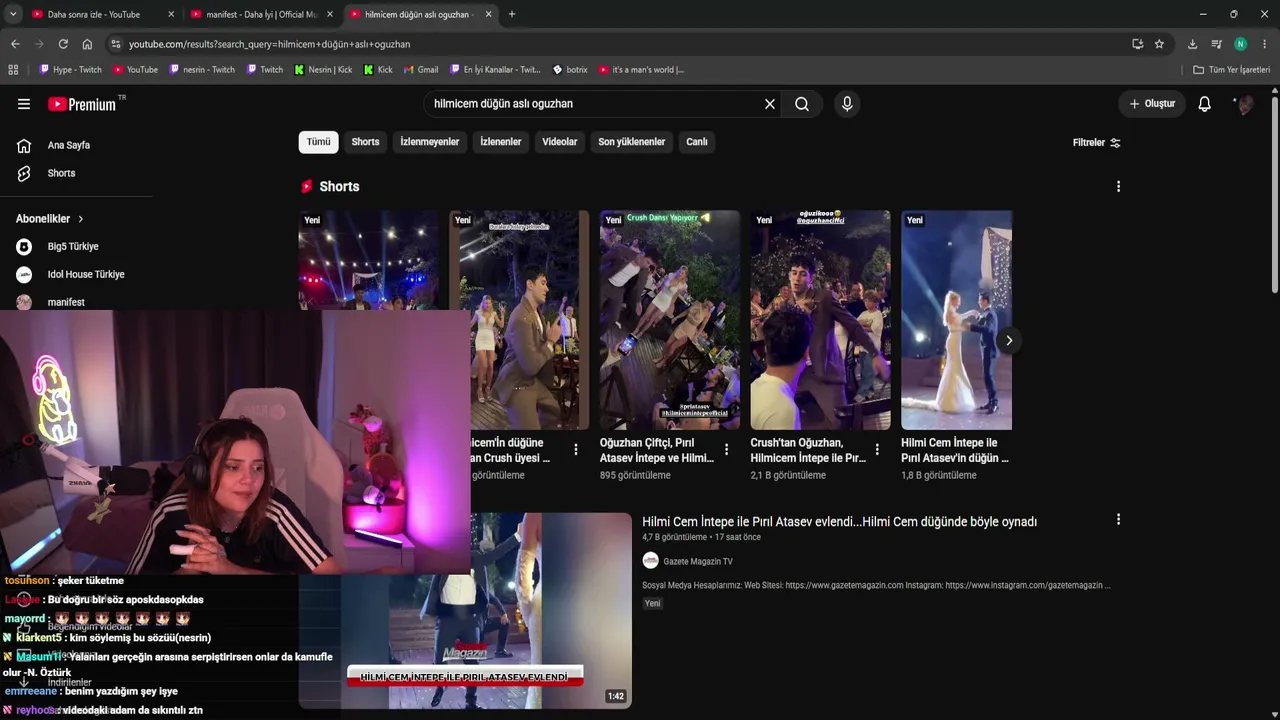Bookmark this page with the star
1280x720 pixels.
(1159, 44)
